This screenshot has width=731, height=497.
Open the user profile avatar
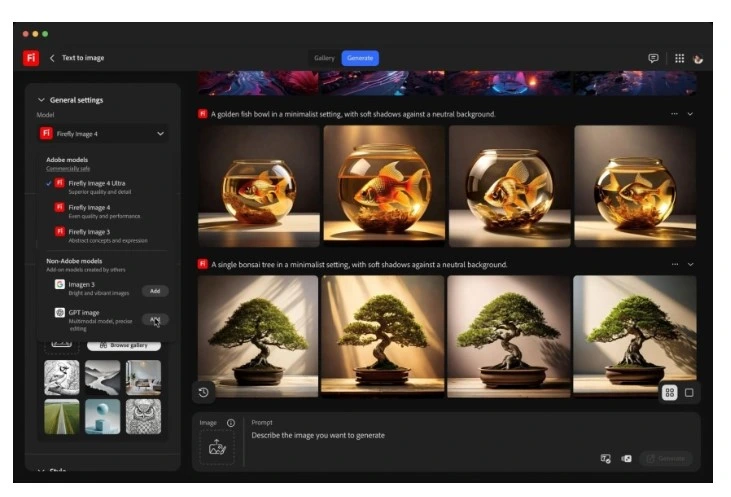pos(698,59)
